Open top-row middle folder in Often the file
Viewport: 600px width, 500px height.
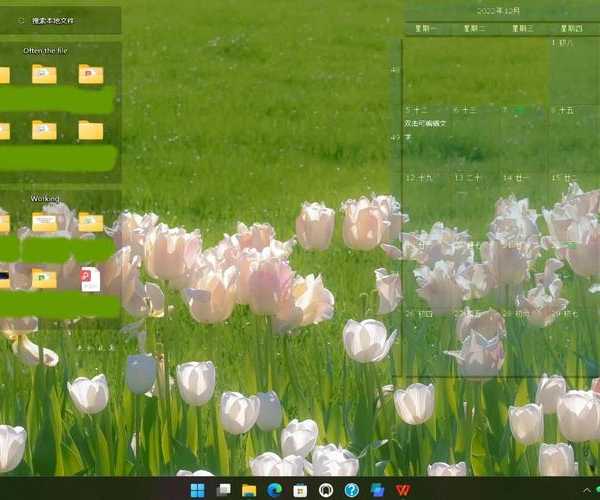pyautogui.click(x=44, y=74)
